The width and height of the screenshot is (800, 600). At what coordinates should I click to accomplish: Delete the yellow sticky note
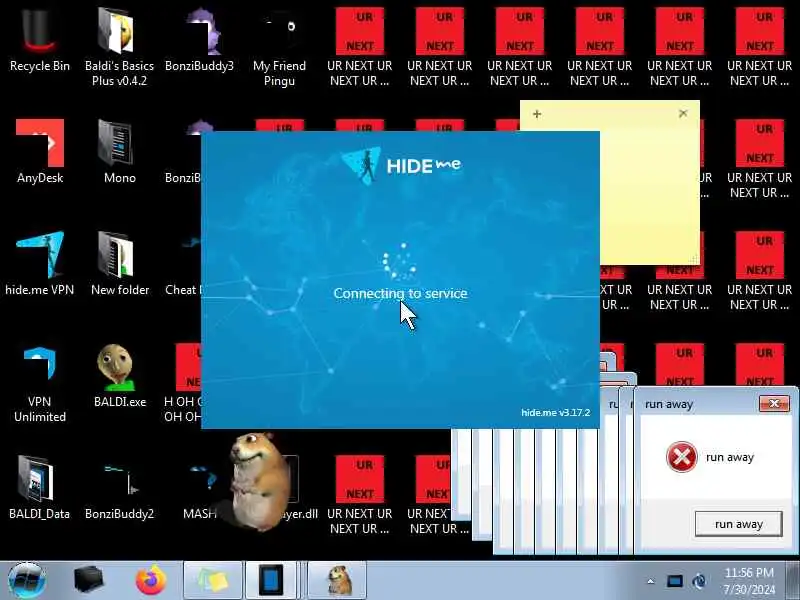(x=683, y=113)
